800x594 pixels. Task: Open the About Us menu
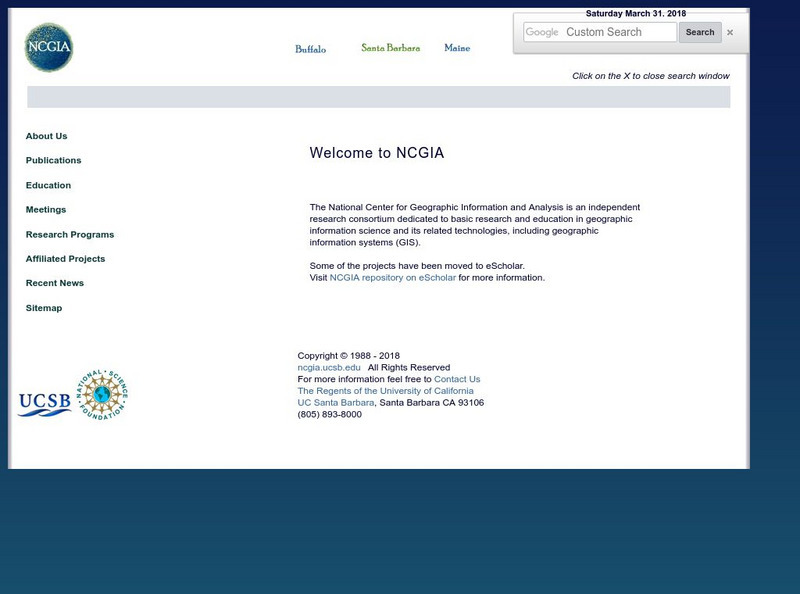point(46,136)
